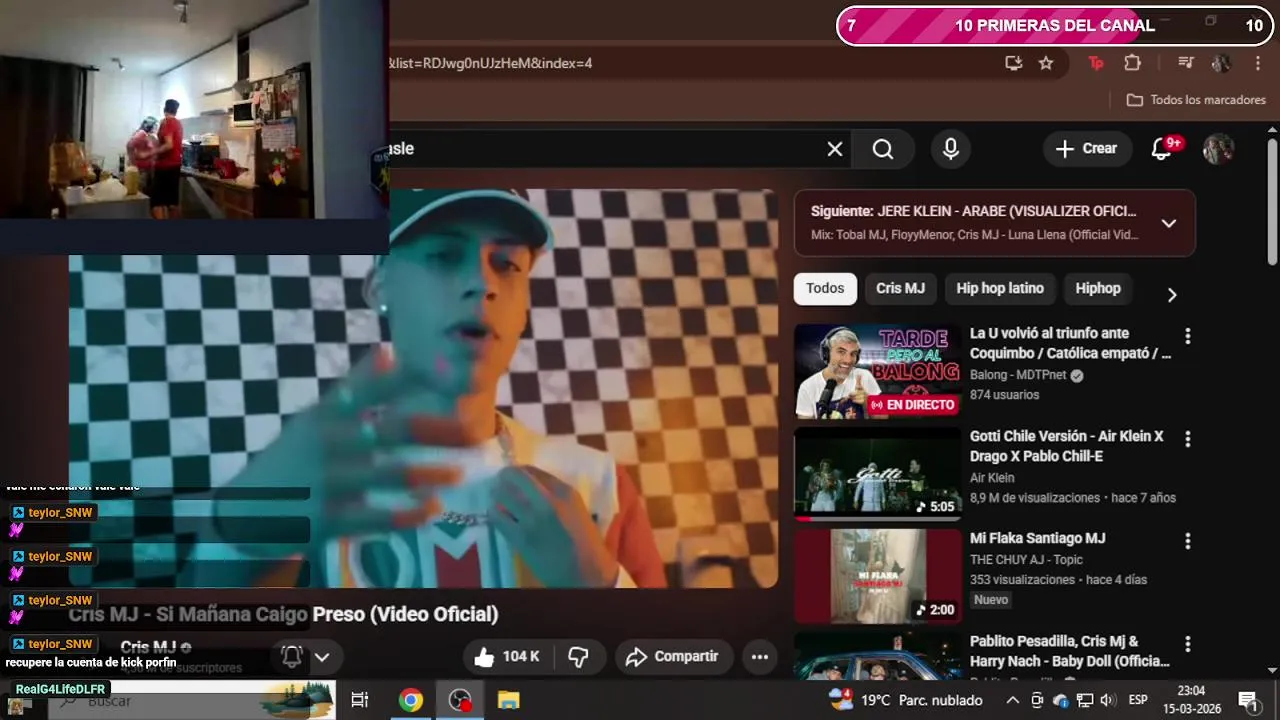Open the Chrome profile avatar
Screen dimensions: 1280x720
point(1221,63)
